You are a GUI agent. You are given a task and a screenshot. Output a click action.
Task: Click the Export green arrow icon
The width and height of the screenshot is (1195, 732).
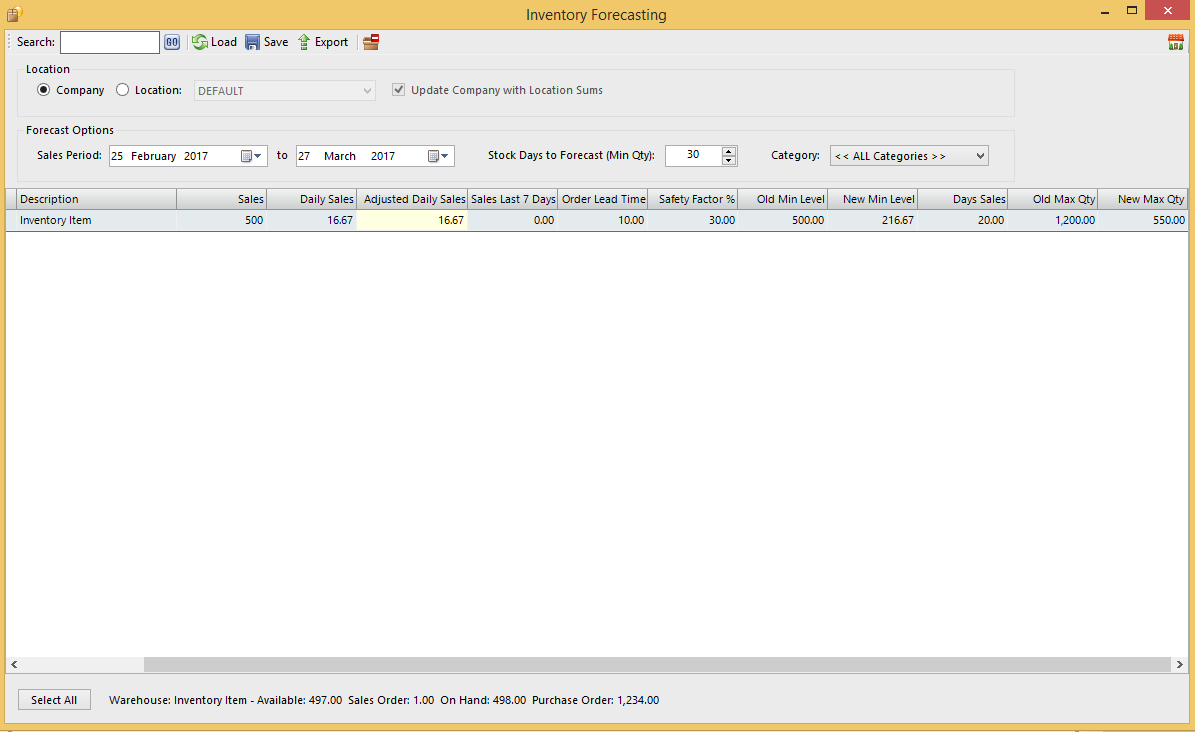click(x=304, y=42)
